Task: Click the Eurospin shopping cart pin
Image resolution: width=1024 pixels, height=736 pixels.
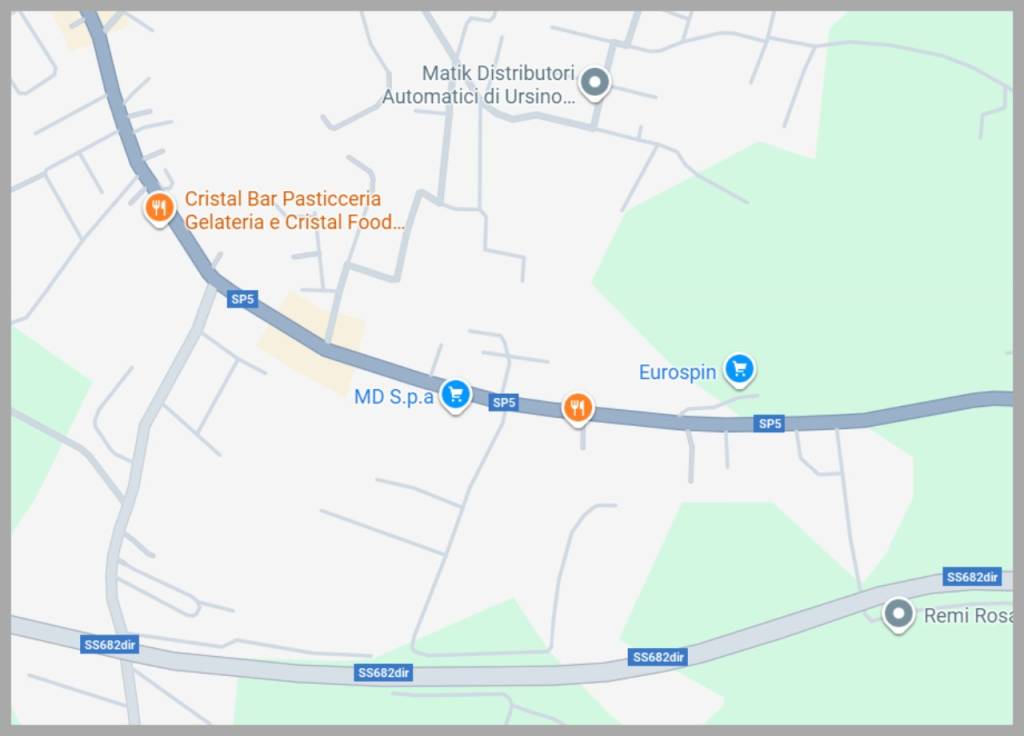Action: click(739, 370)
